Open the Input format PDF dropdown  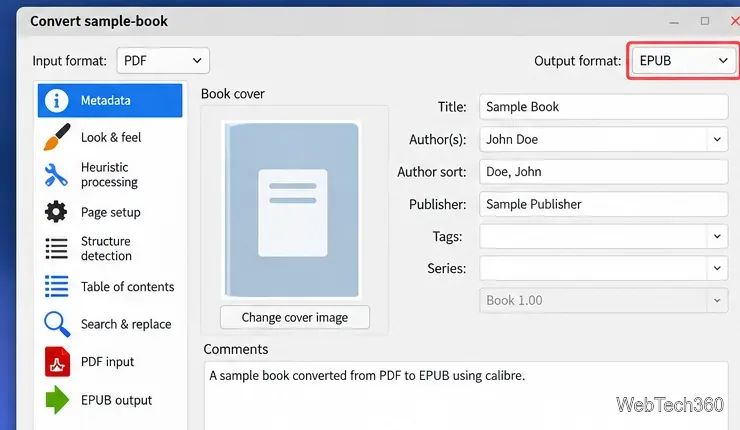pos(163,60)
